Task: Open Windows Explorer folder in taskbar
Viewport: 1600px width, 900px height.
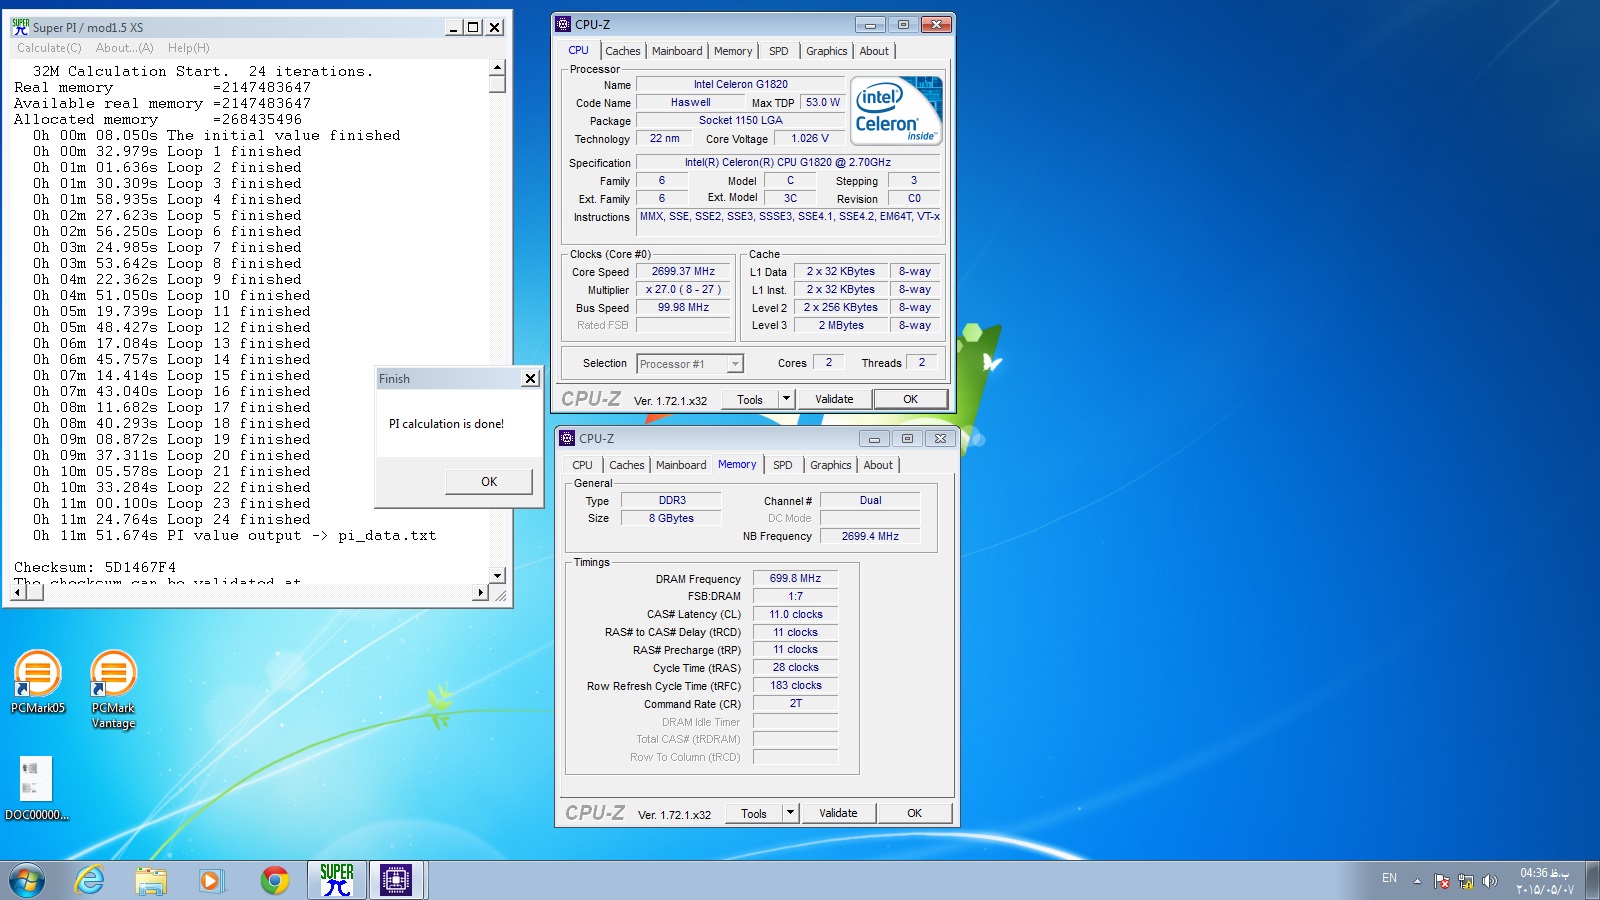Action: point(151,880)
